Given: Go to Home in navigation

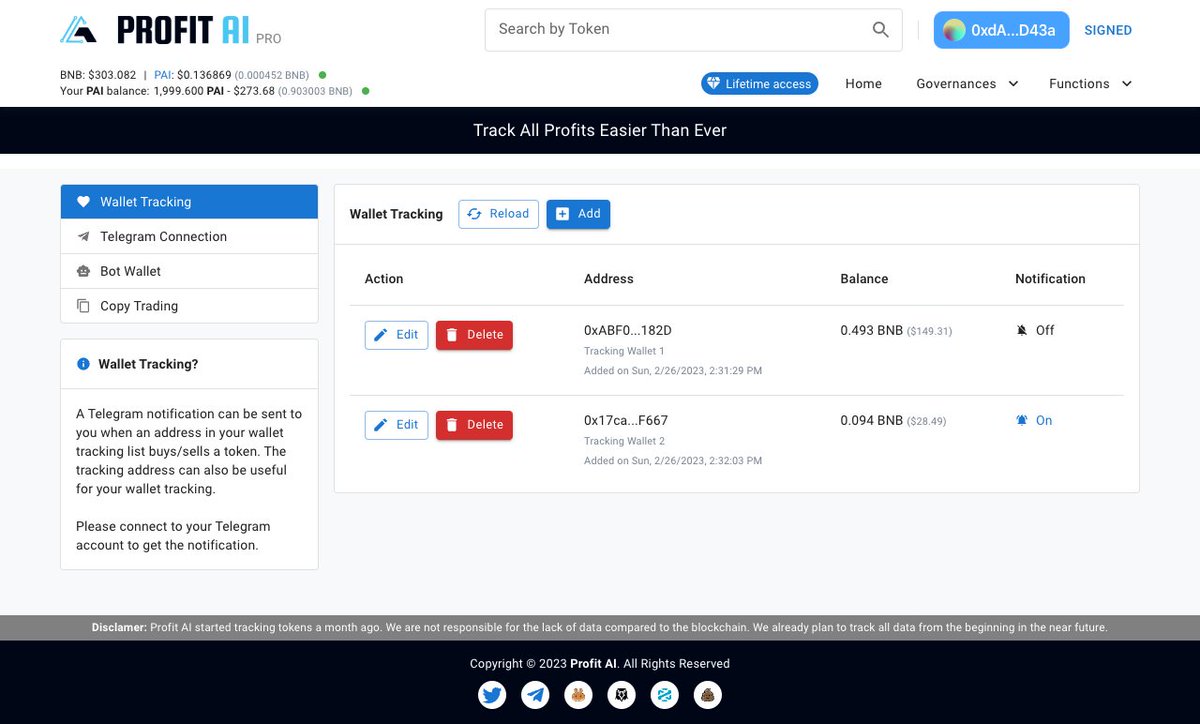Looking at the screenshot, I should (863, 84).
